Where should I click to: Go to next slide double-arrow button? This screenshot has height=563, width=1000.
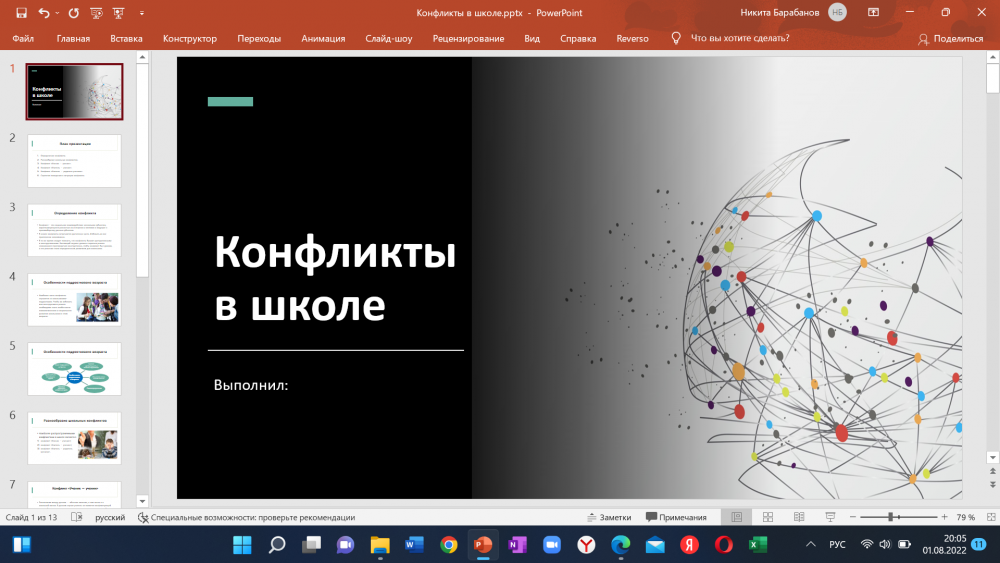pyautogui.click(x=992, y=485)
